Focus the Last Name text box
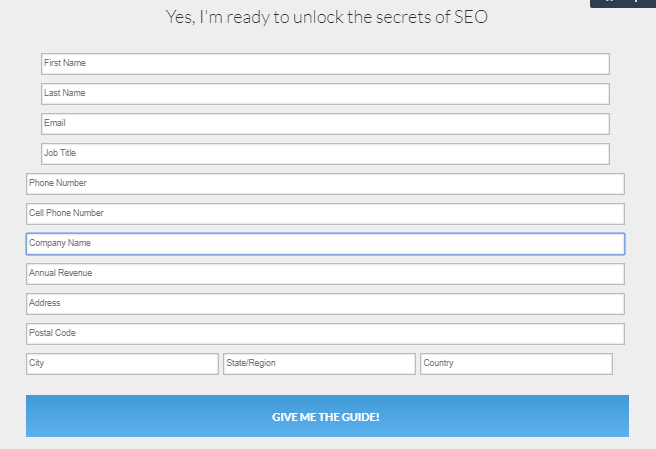This screenshot has width=656, height=449. point(325,94)
